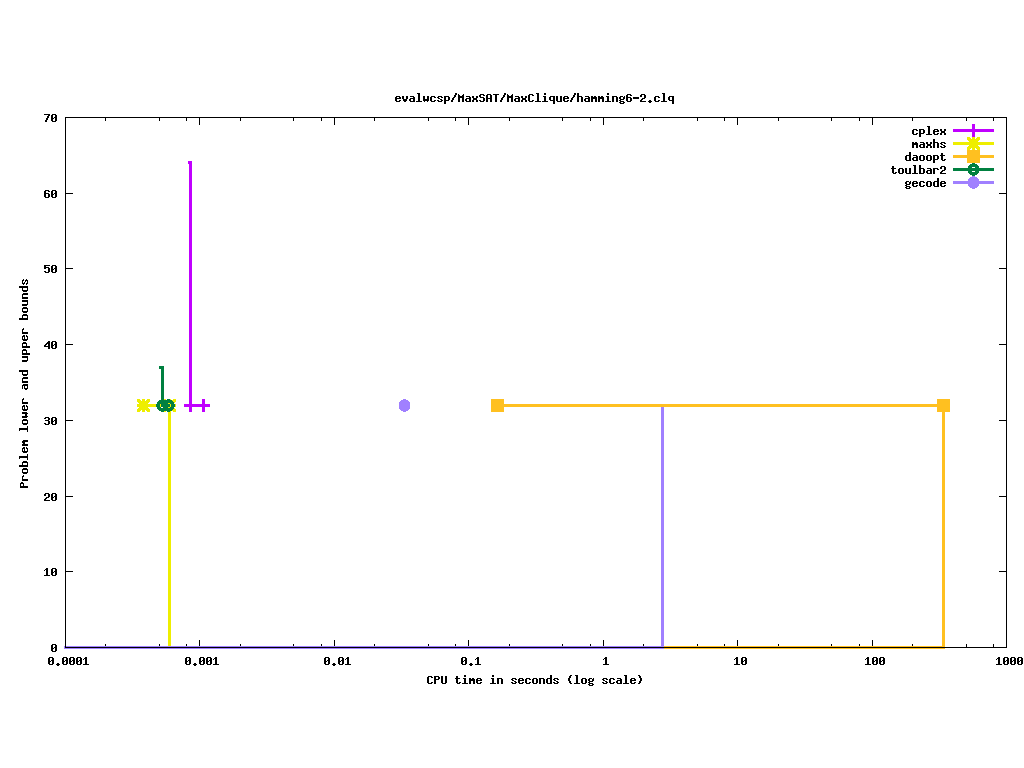This screenshot has height=768, width=1024.
Task: Select the leftmost orange daoopt square data point
Action: [x=497, y=405]
